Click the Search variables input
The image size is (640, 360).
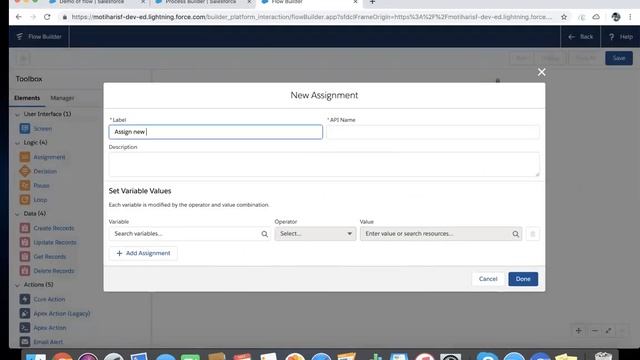click(189, 234)
